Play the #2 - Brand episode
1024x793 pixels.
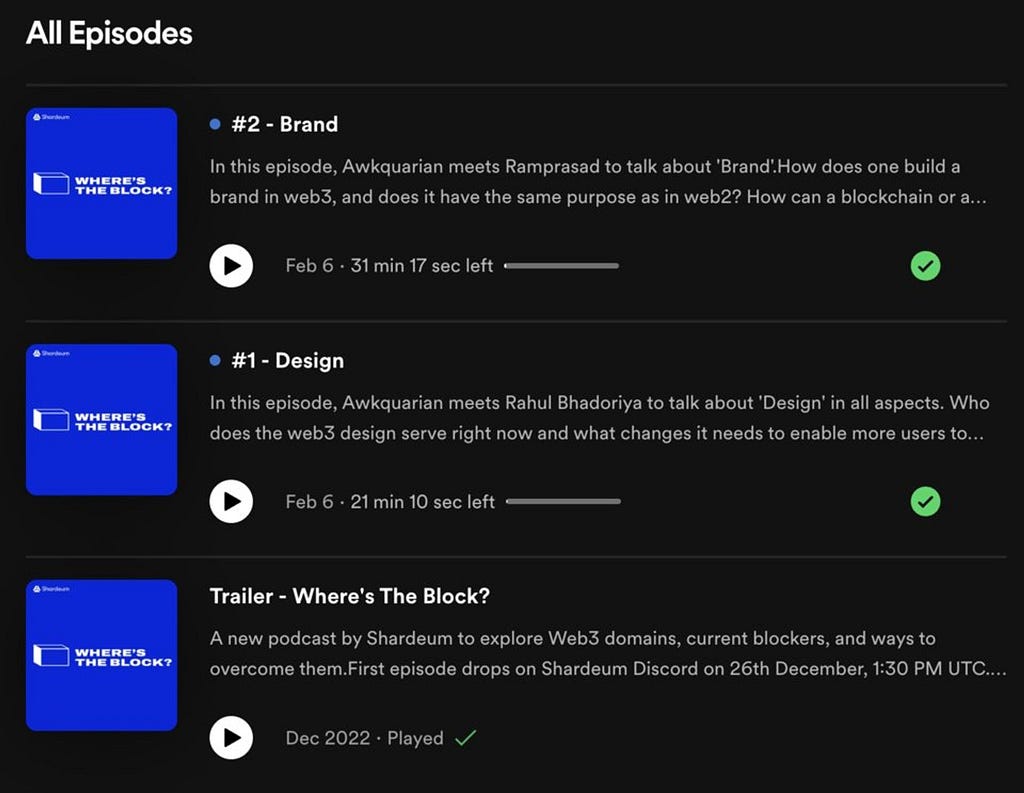point(231,266)
